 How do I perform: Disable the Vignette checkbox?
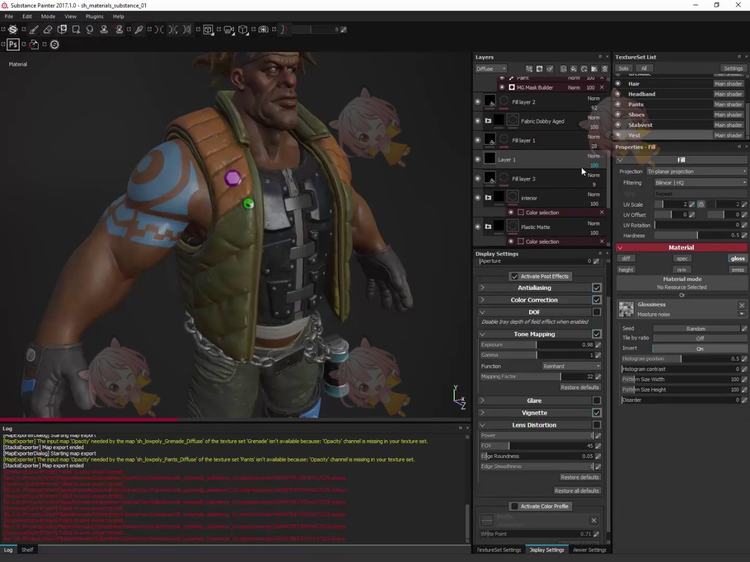(x=596, y=413)
